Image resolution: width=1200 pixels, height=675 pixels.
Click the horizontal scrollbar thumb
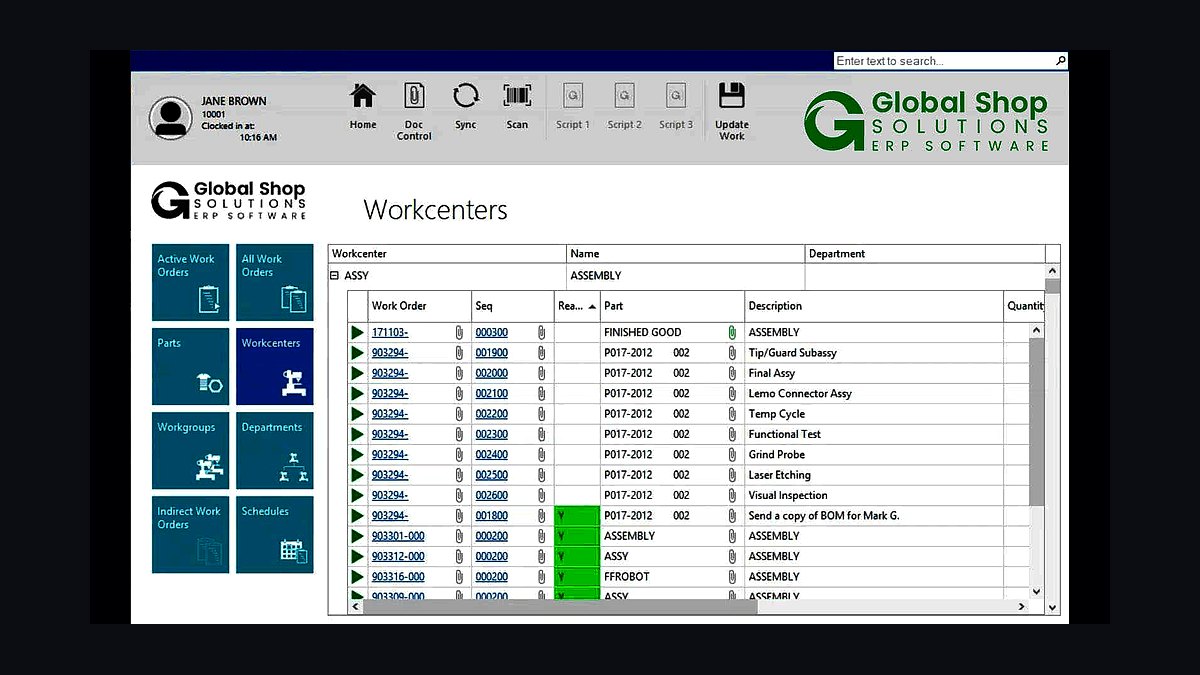point(560,606)
